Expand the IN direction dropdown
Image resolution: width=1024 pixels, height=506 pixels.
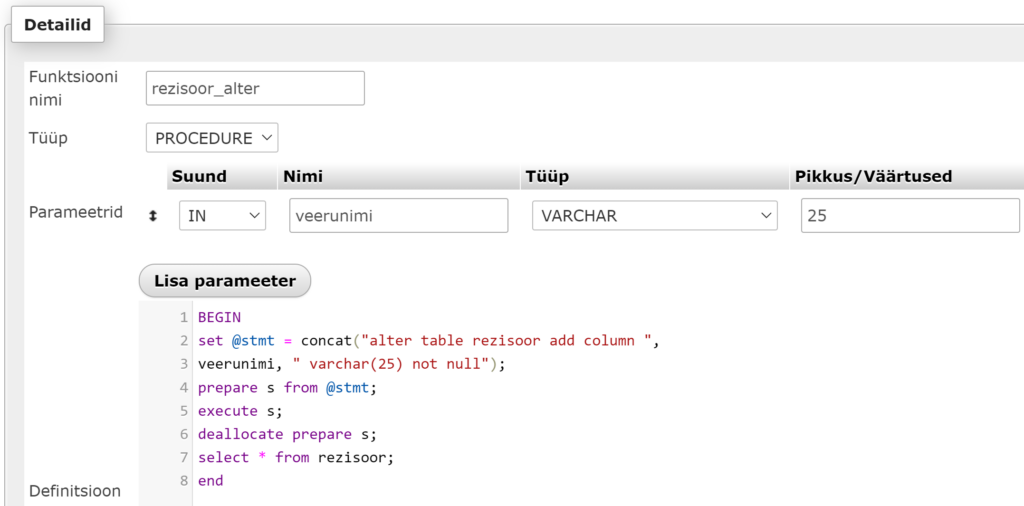tap(222, 215)
